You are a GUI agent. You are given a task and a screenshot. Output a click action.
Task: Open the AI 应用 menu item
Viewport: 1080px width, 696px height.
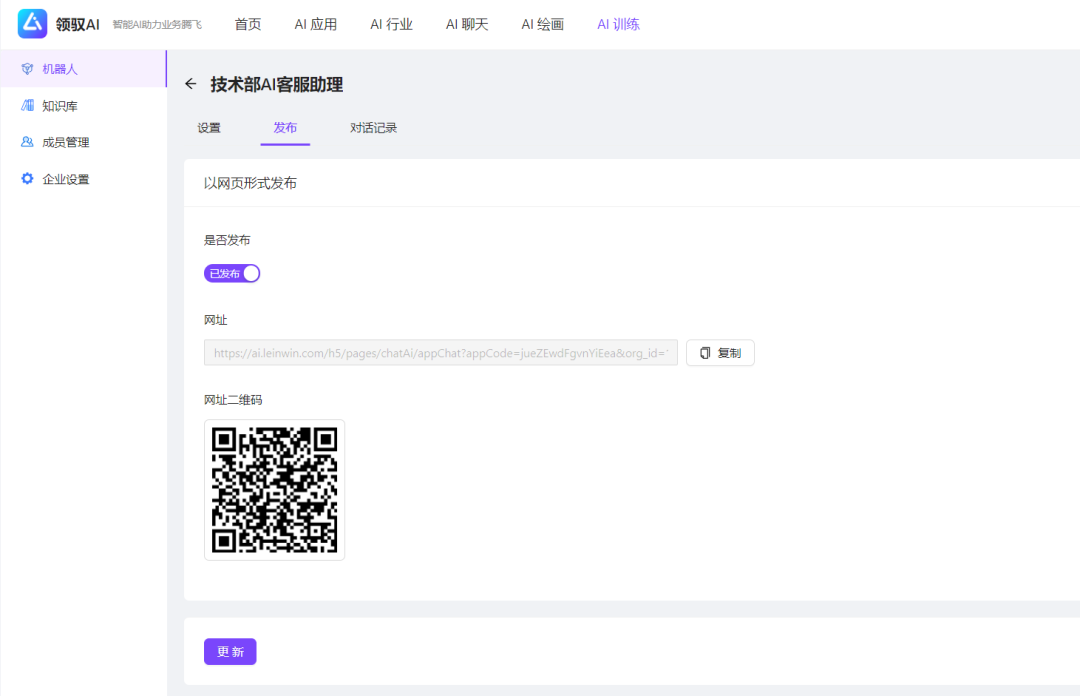(x=315, y=24)
